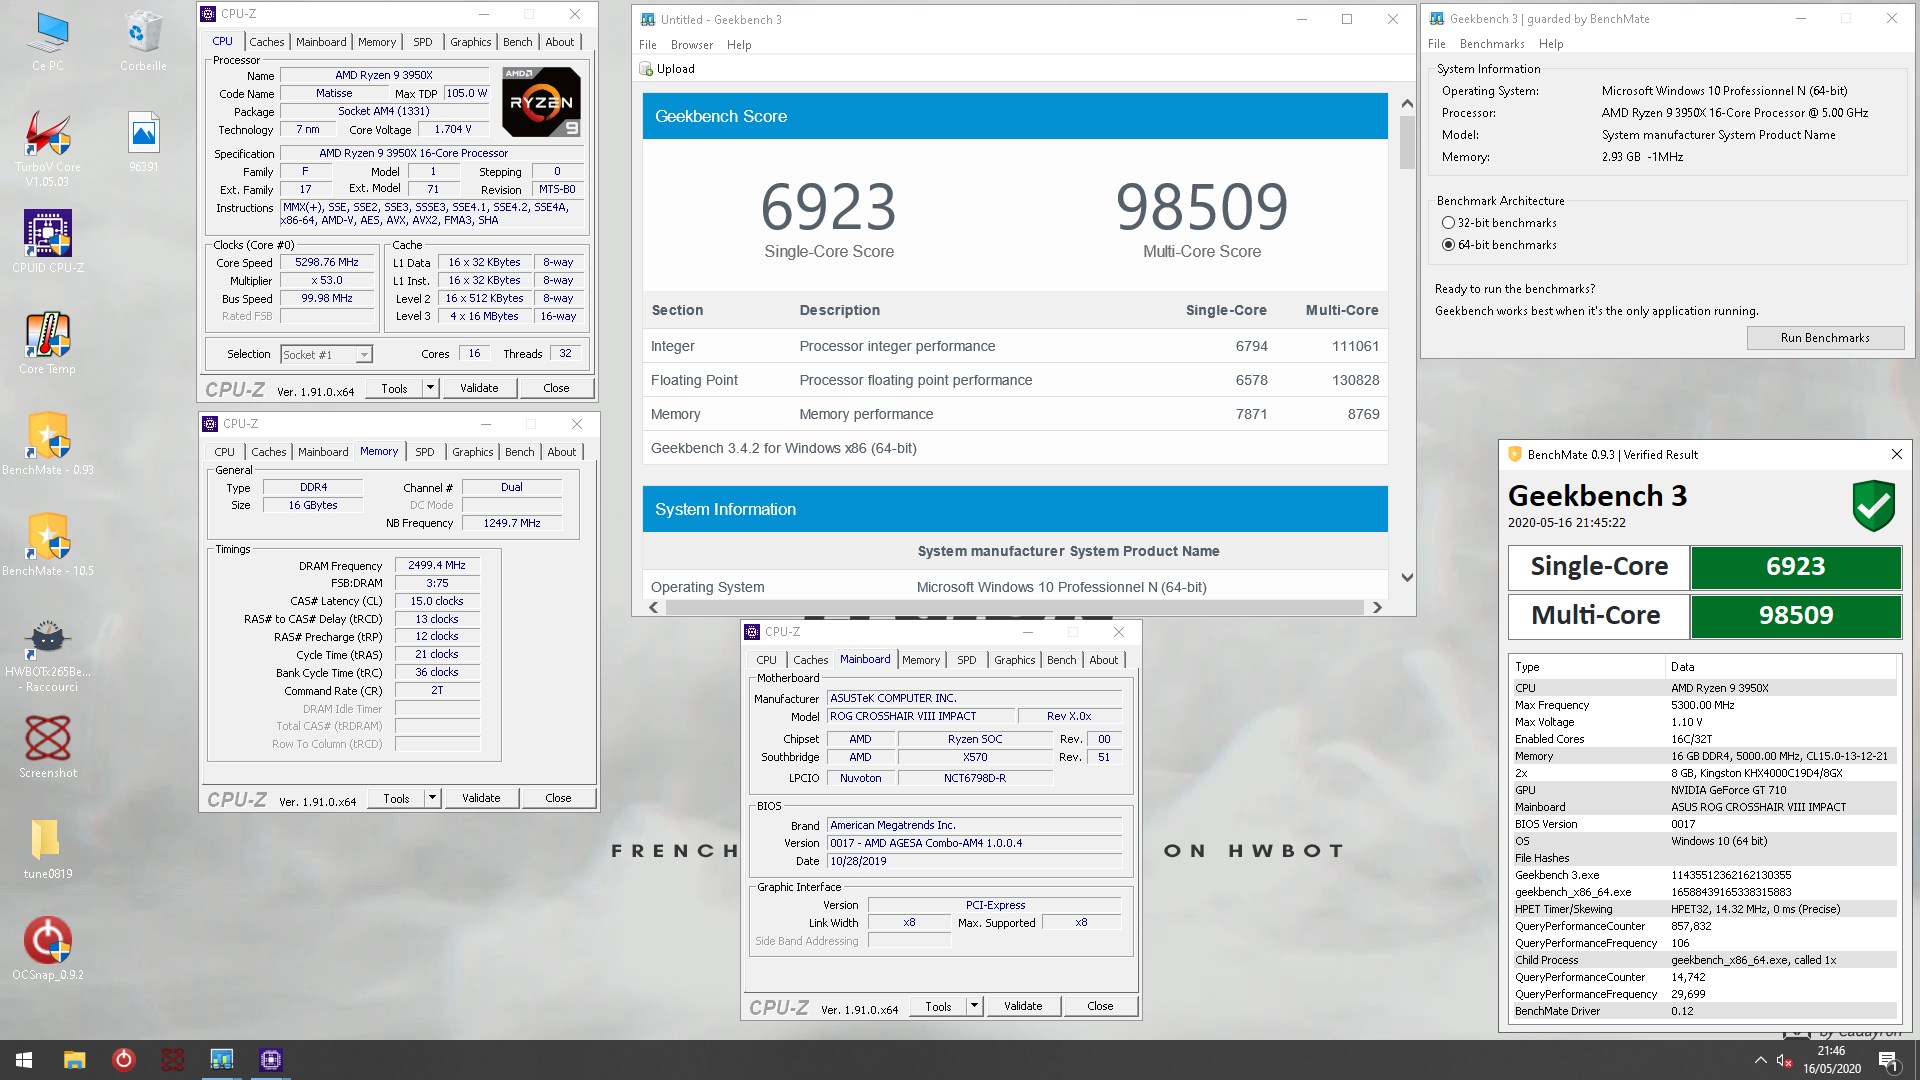Open the Corbeille recycle bin icon
Screen dimensions: 1920x1080
click(x=143, y=40)
